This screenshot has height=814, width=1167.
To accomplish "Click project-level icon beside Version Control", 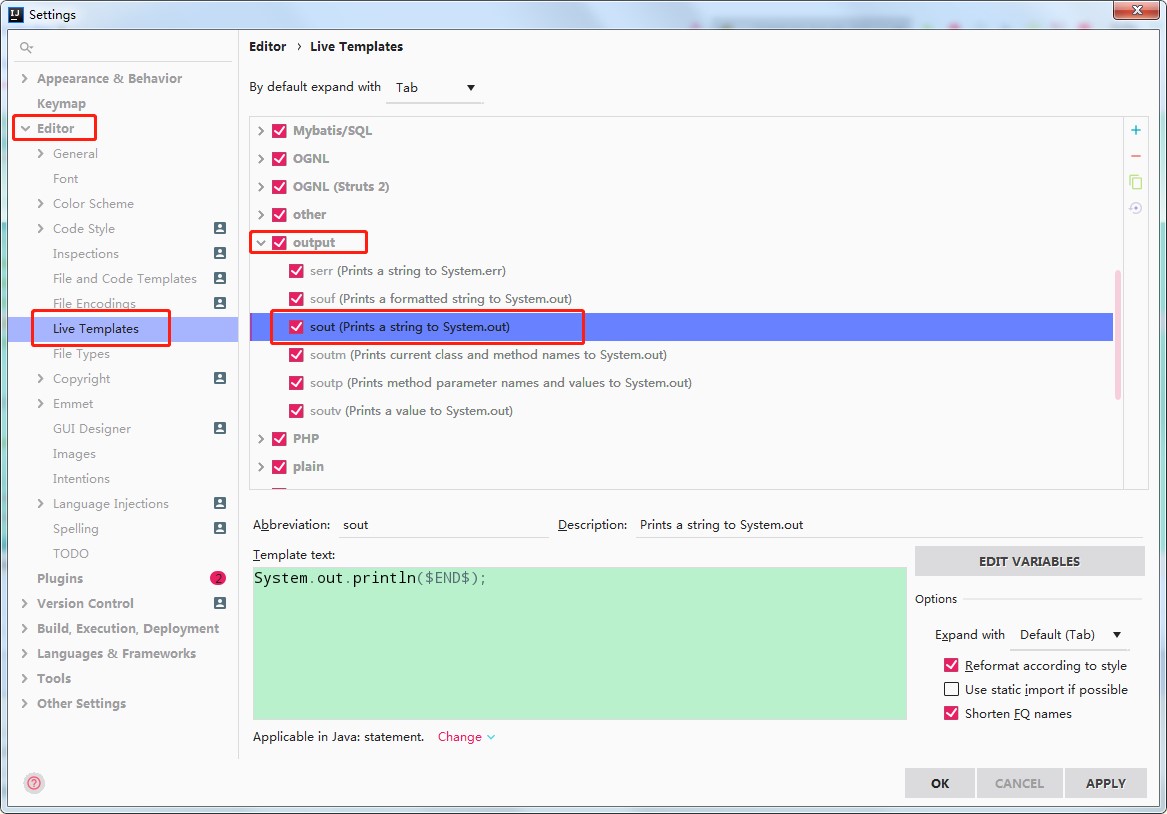I will pyautogui.click(x=220, y=603).
